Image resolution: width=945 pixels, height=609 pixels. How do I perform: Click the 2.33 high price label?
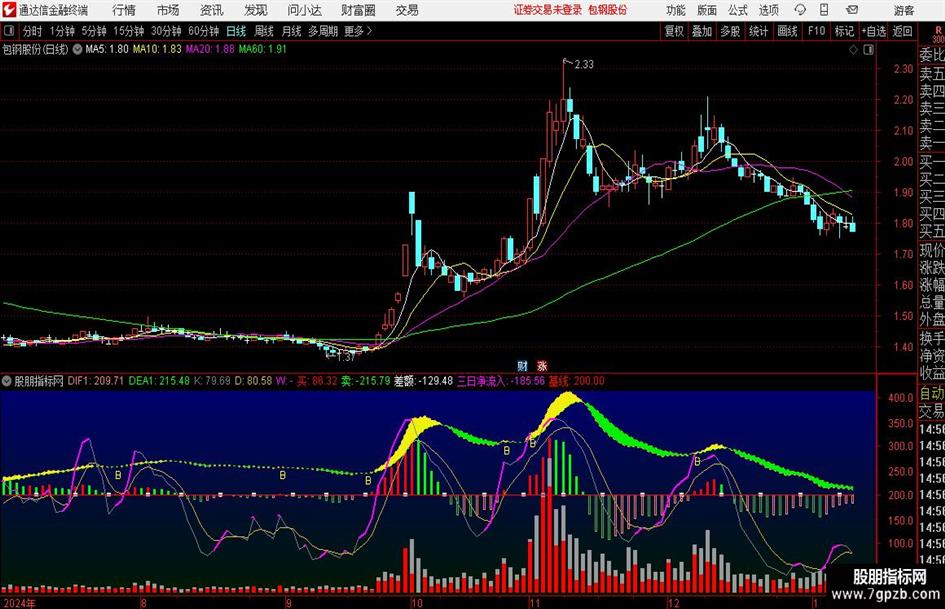(584, 65)
